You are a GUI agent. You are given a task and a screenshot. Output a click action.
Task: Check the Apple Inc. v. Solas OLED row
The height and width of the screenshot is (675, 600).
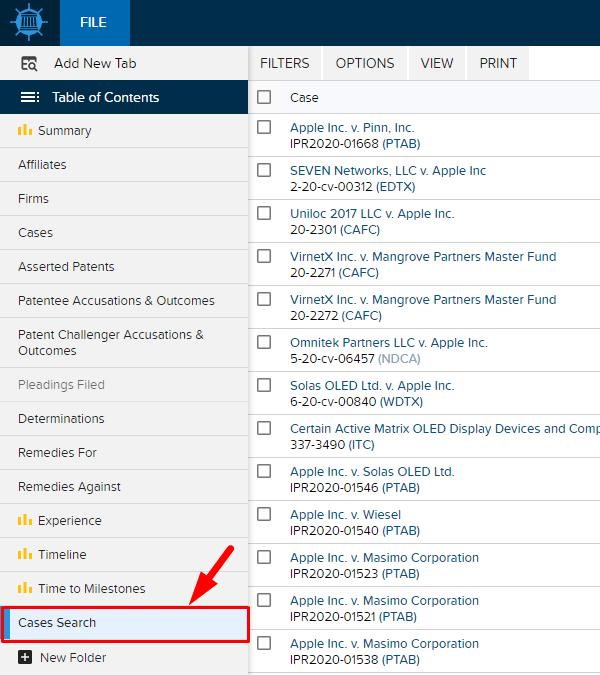pos(264,471)
